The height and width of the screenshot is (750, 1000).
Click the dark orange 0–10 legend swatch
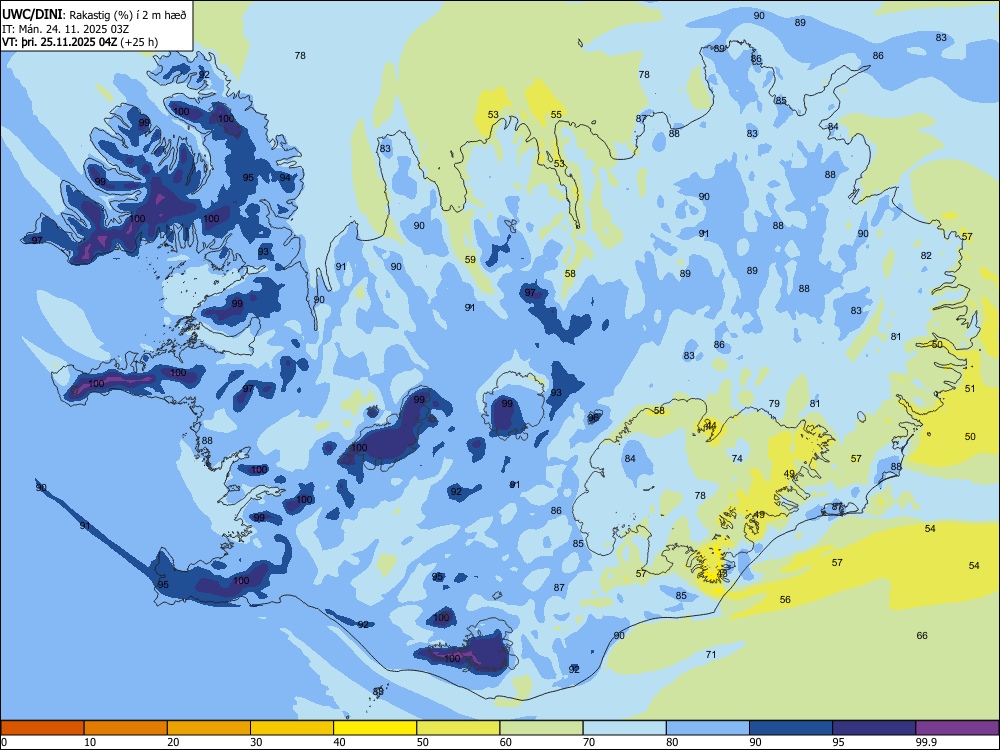tap(42, 728)
